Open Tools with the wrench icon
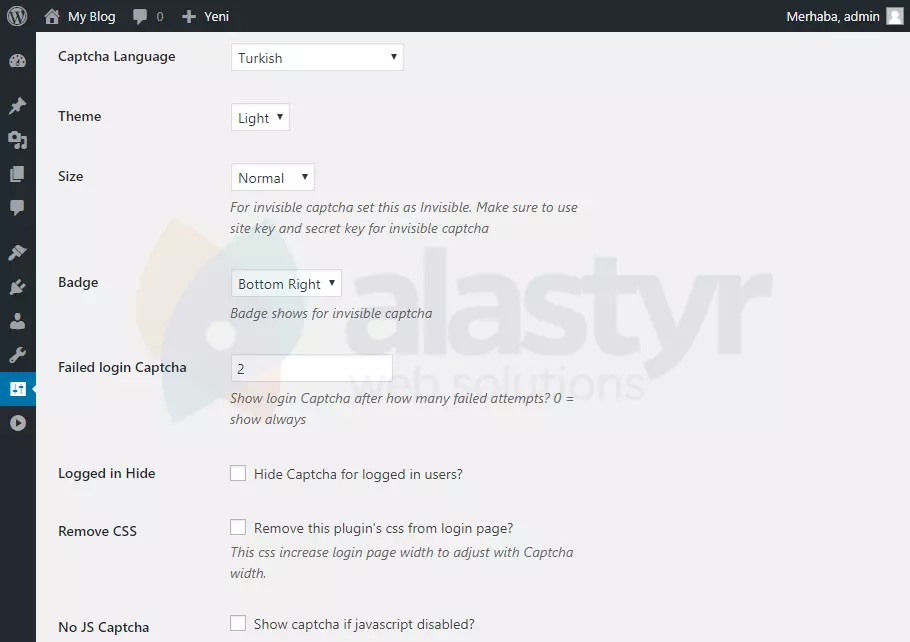This screenshot has height=642, width=910. click(x=17, y=353)
